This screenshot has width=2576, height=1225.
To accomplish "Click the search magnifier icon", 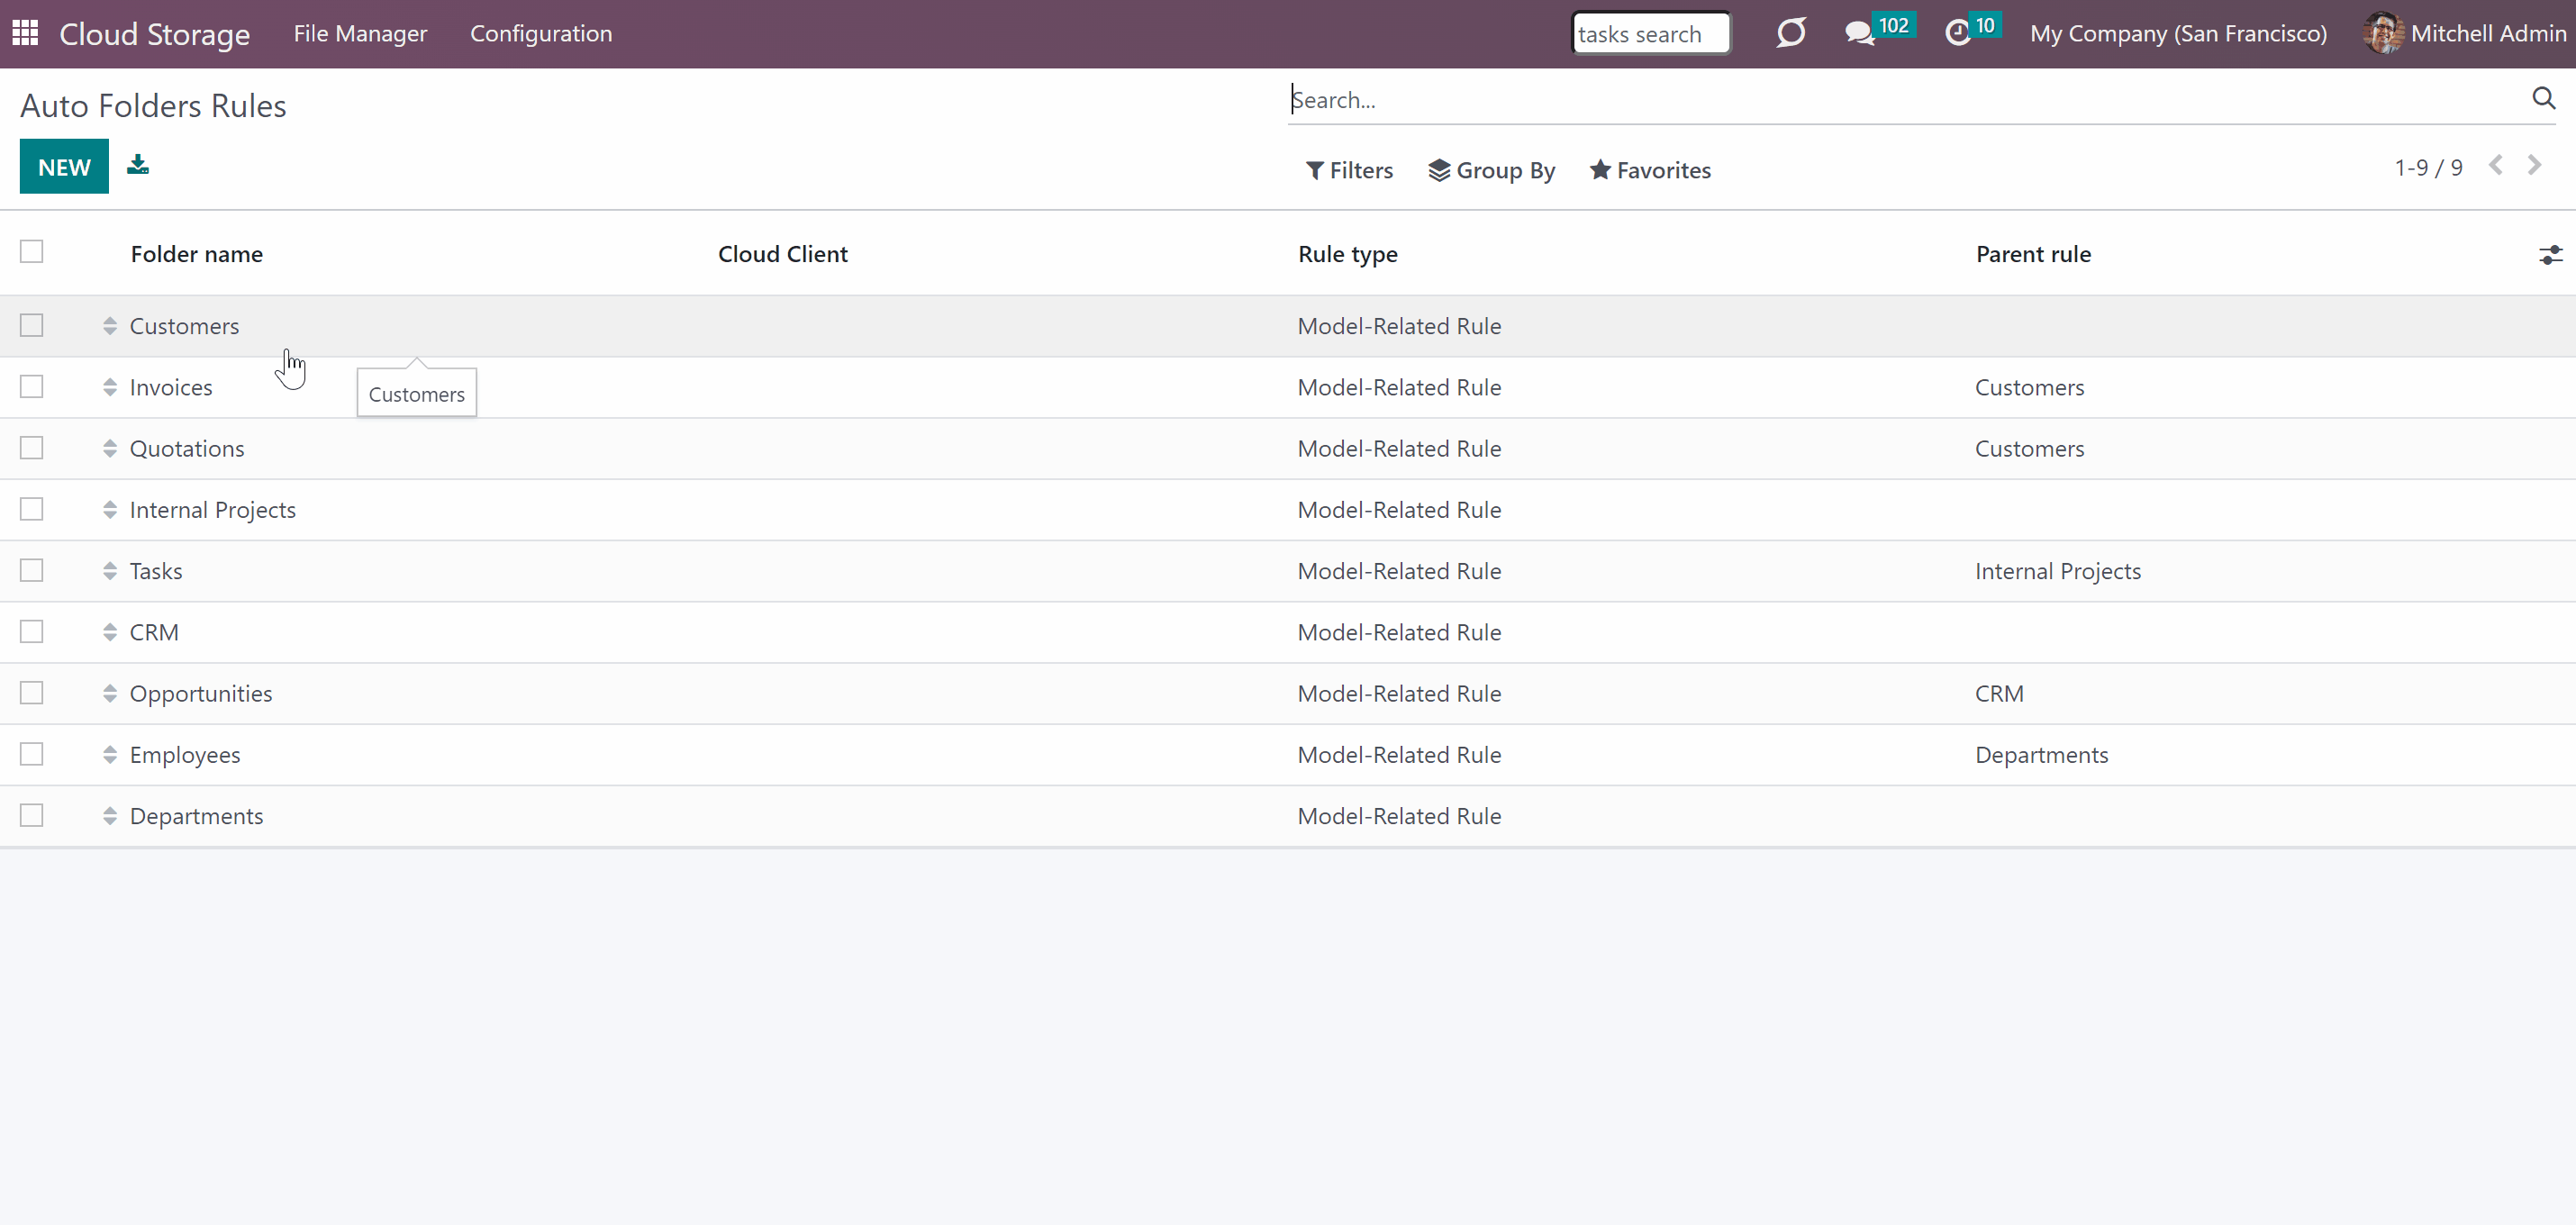I will [2543, 98].
